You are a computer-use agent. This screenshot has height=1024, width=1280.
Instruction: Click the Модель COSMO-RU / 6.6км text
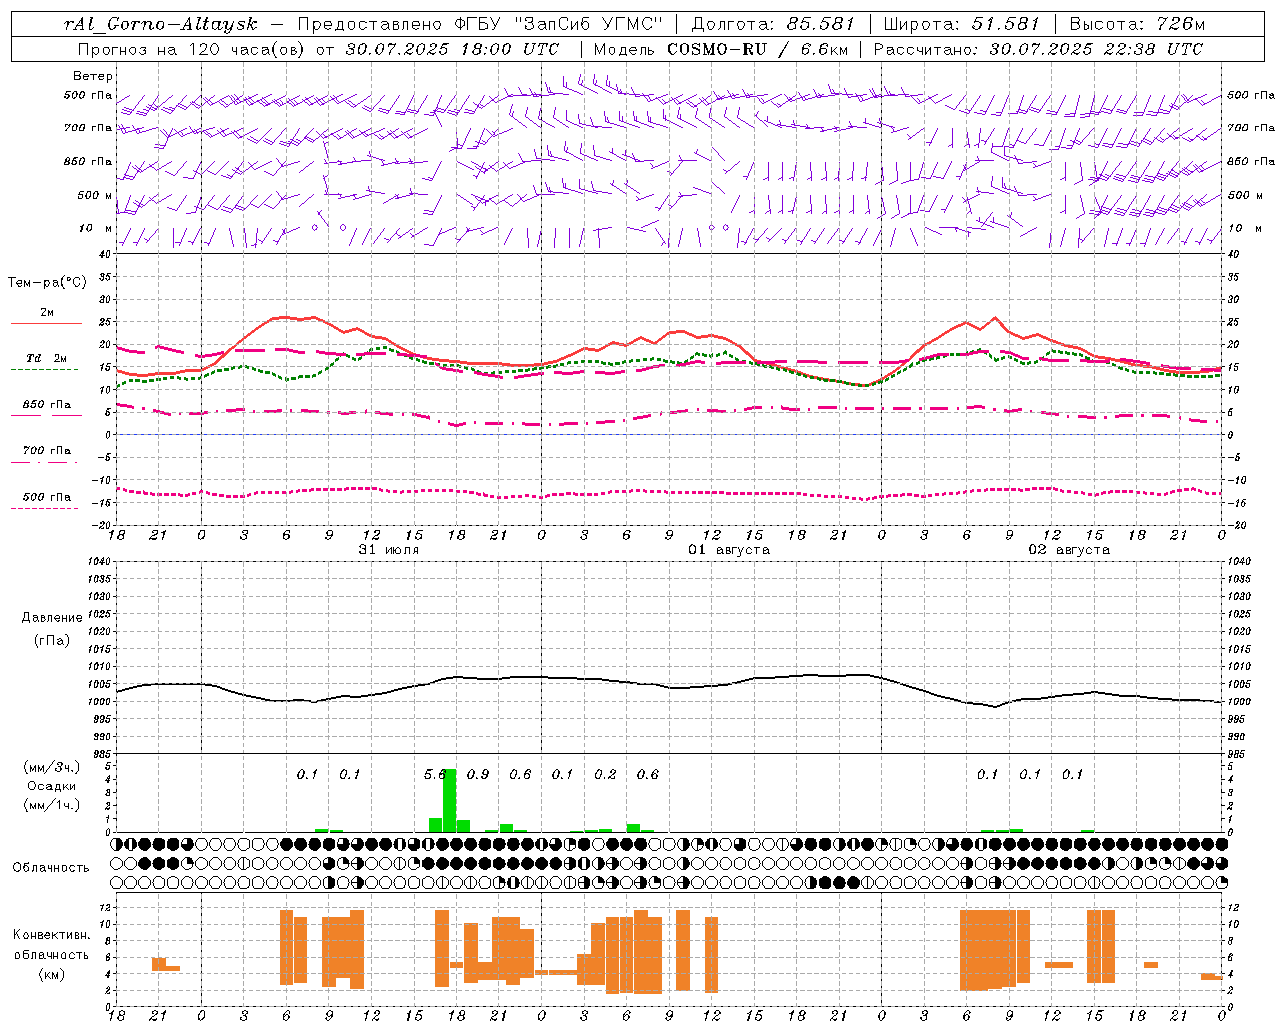[x=721, y=48]
